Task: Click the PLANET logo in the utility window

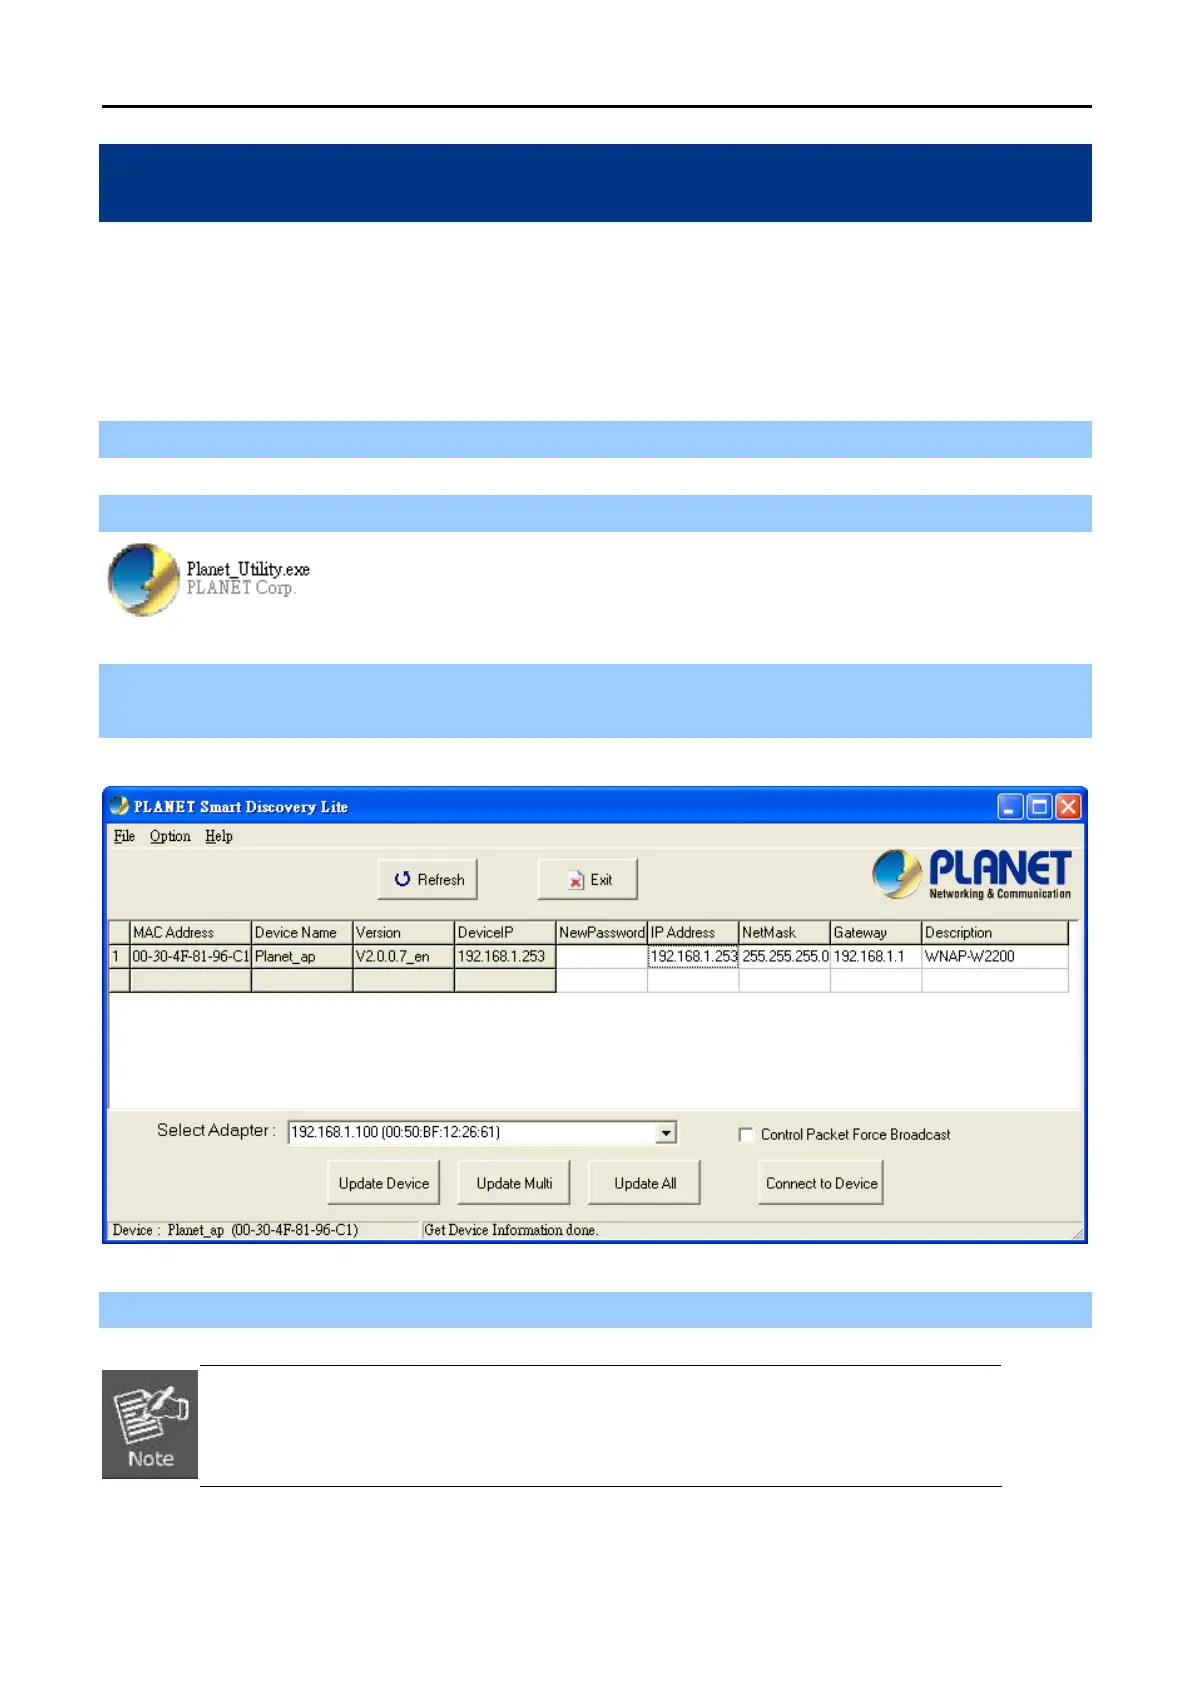Action: pos(971,875)
